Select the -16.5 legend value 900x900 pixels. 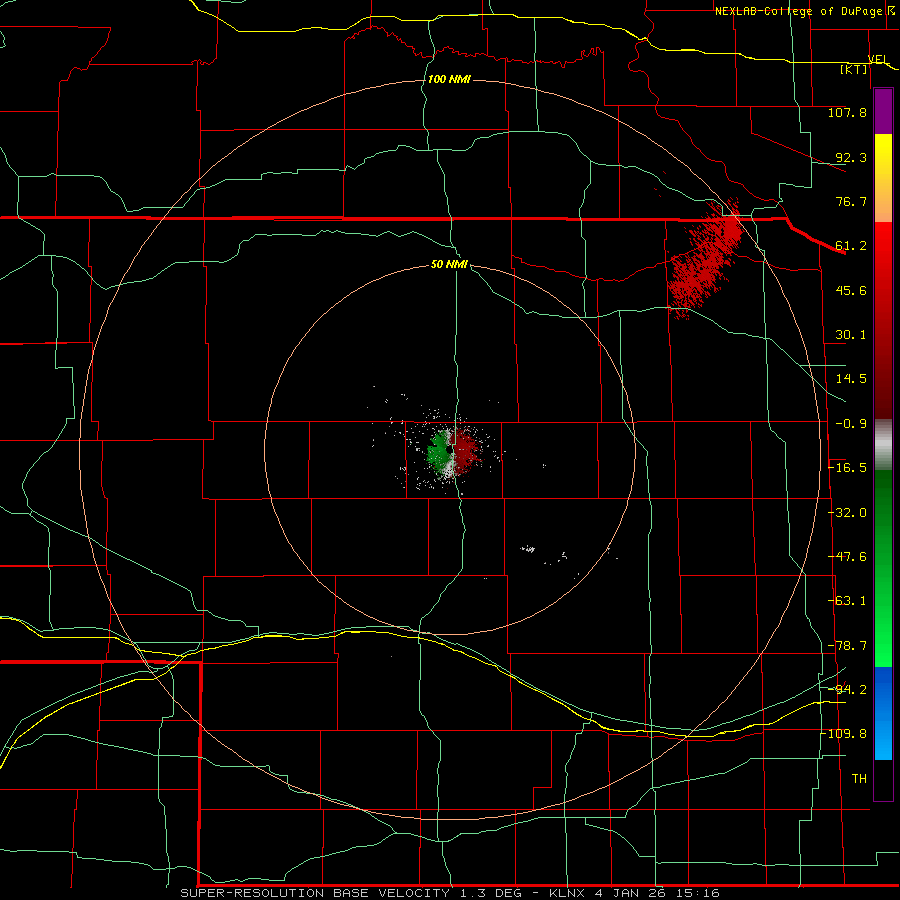[x=847, y=468]
